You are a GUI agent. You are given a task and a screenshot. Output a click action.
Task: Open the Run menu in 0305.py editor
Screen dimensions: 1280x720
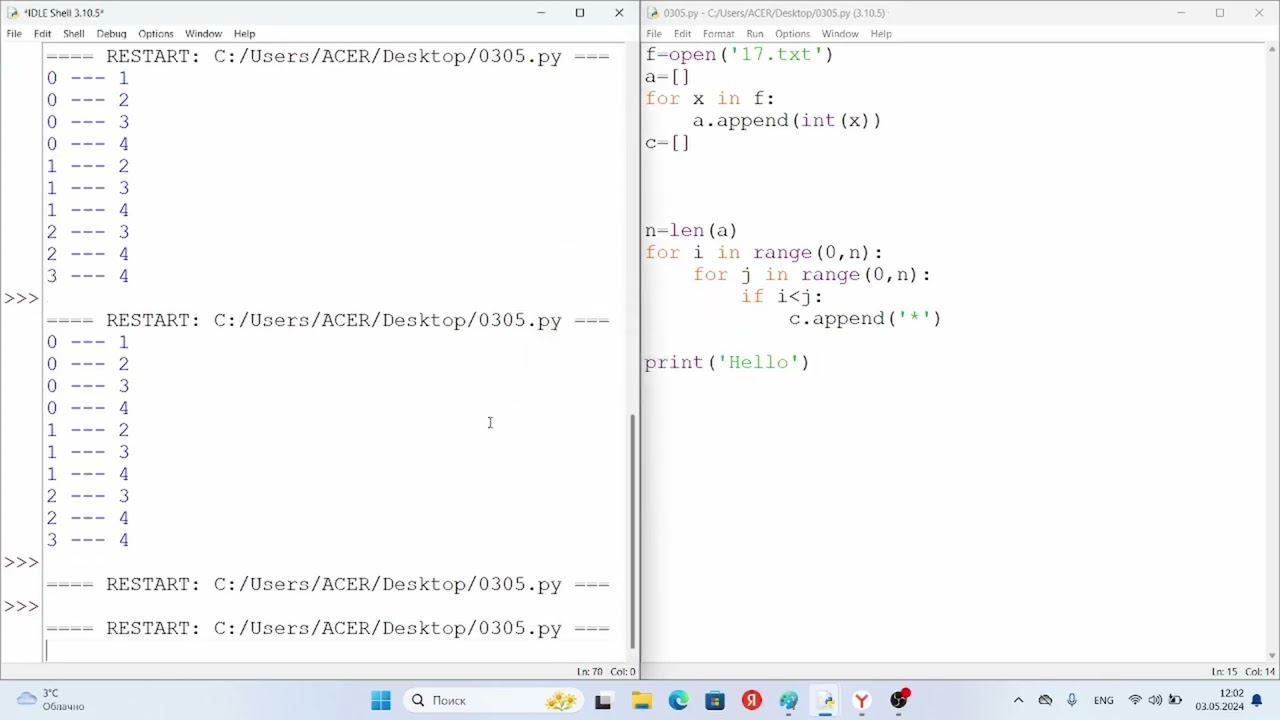(x=755, y=34)
